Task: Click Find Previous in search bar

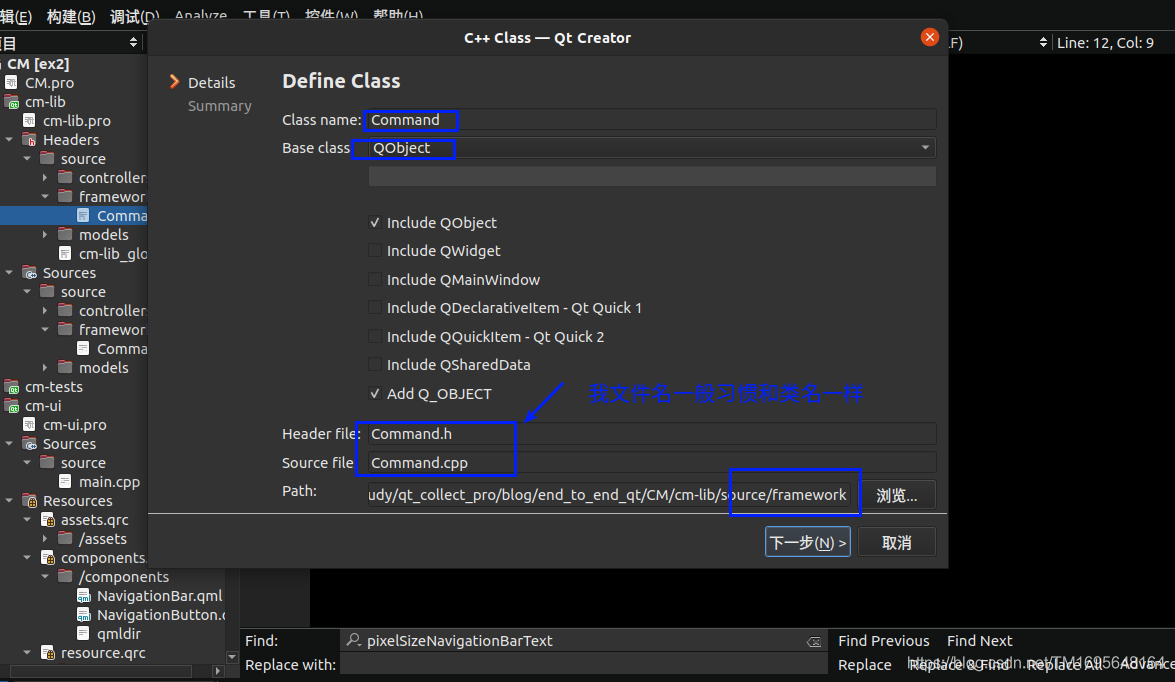Action: [x=883, y=641]
